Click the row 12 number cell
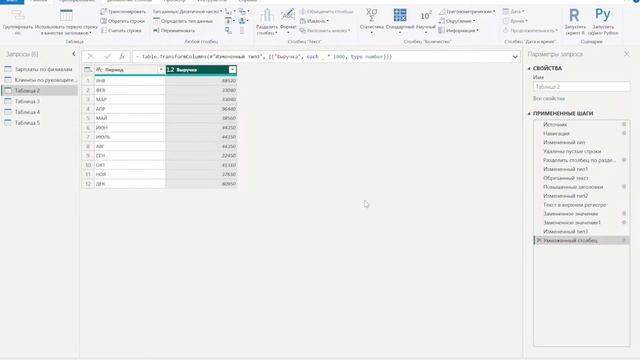Screen dimensions: 640x360 pos(88,184)
